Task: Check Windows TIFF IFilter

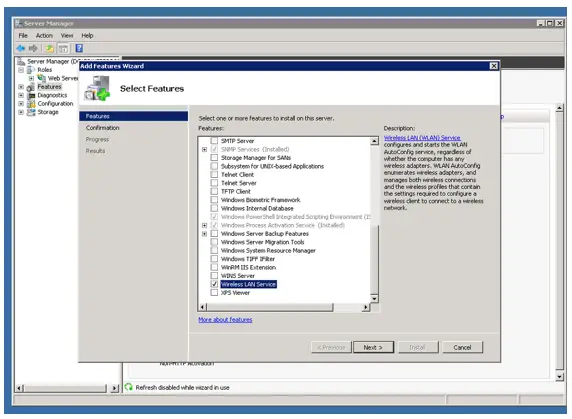Action: 214,259
